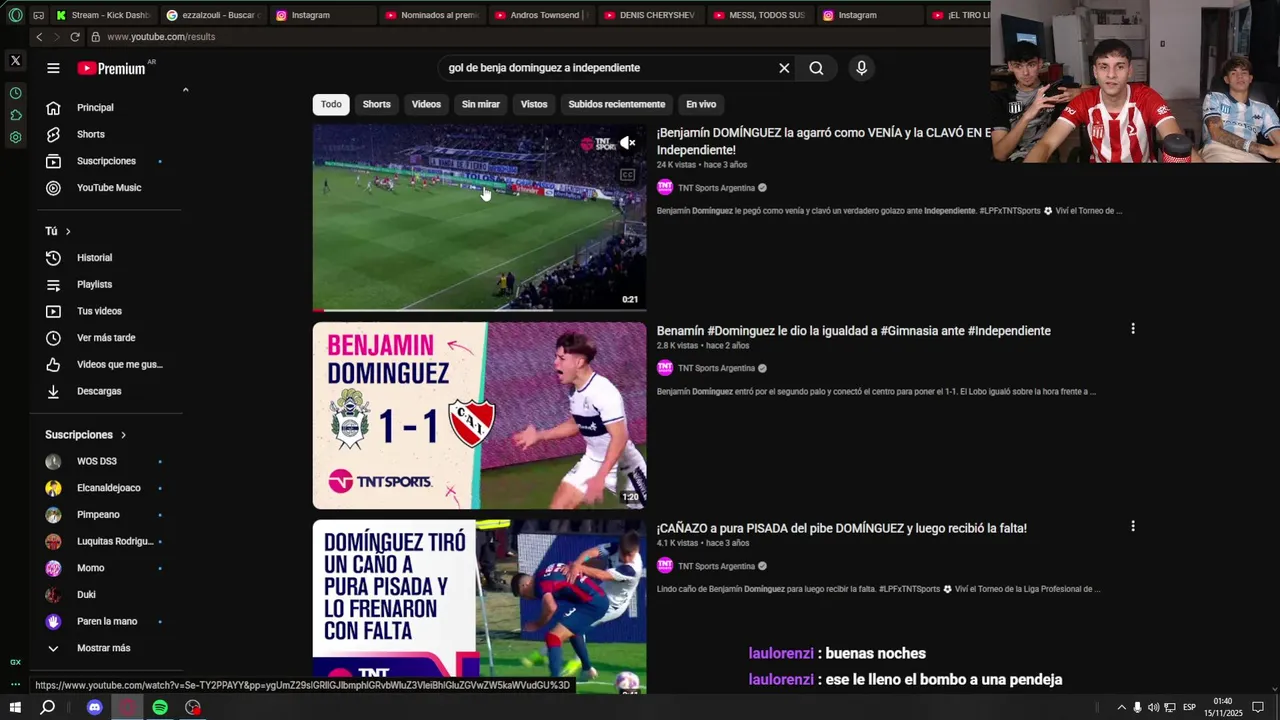
Task: Start voice search with microphone icon
Action: (x=861, y=68)
